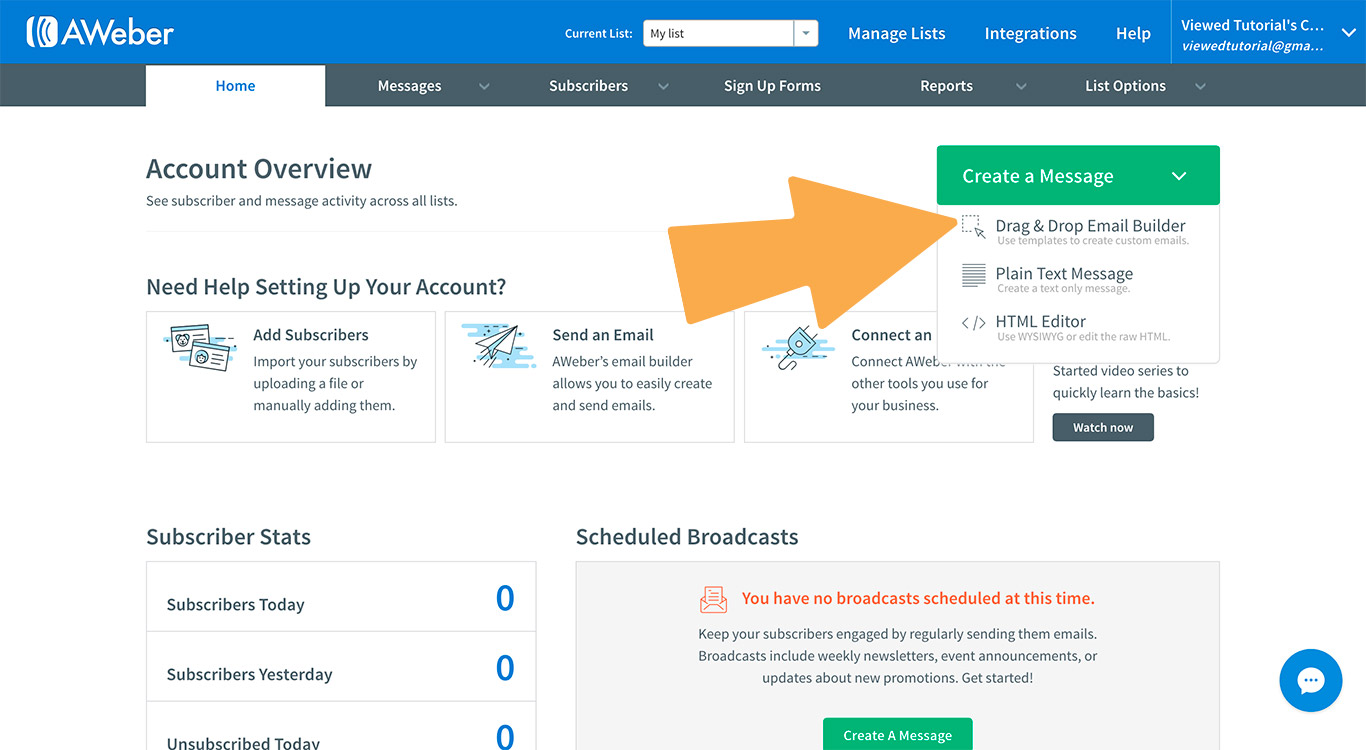Click the Subscribers Today count

click(505, 598)
